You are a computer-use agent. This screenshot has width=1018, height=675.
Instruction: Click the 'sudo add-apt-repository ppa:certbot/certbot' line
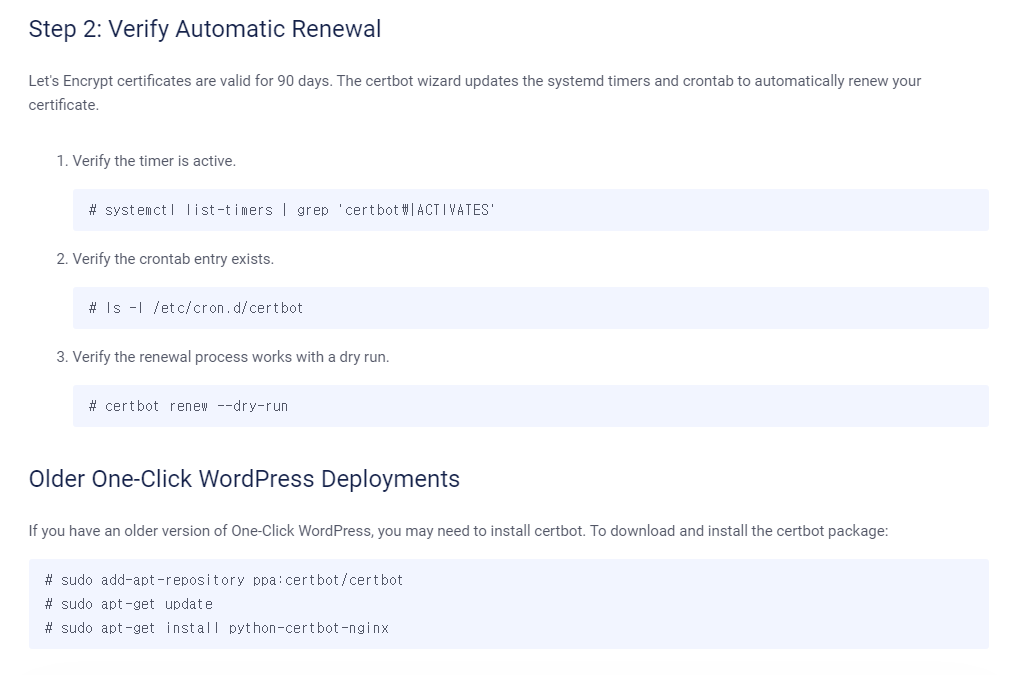pyautogui.click(x=224, y=580)
